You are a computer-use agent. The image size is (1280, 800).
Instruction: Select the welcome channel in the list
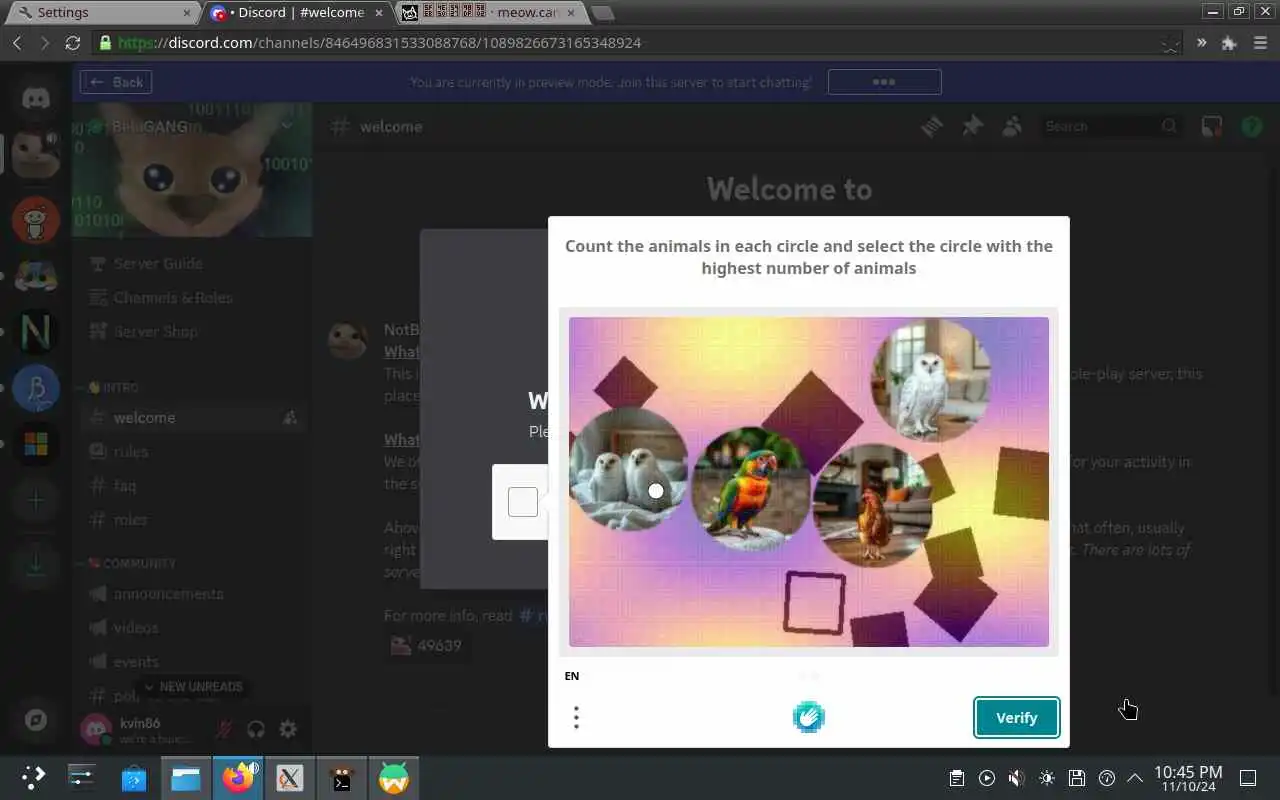coord(192,418)
